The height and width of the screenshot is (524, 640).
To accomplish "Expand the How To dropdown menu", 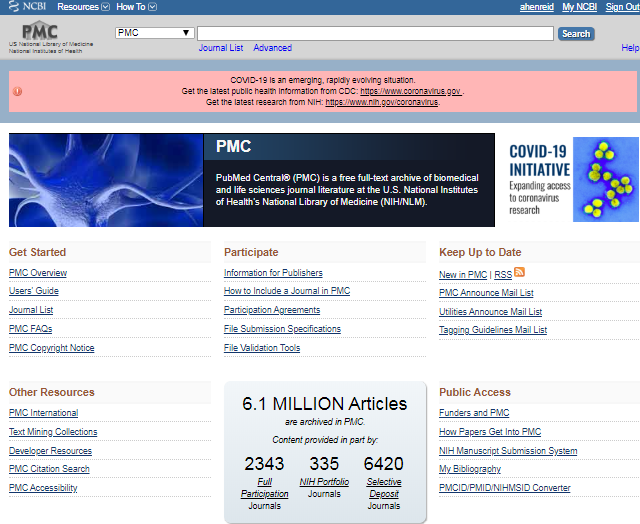I will coord(136,7).
